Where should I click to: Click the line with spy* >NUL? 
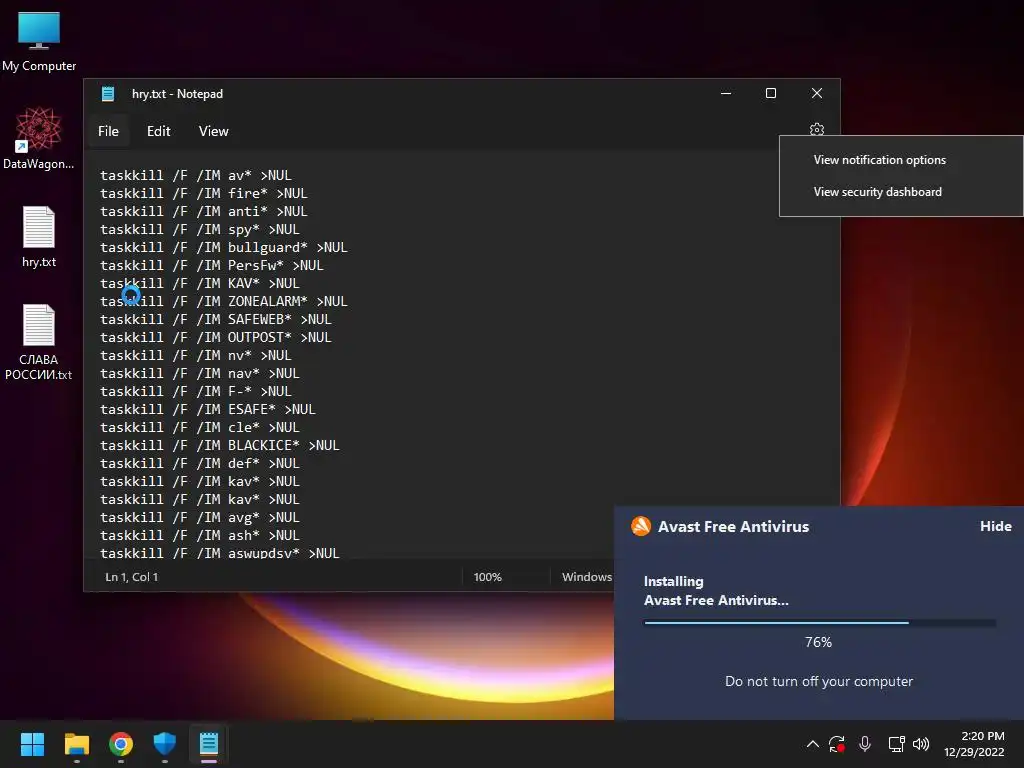tap(200, 229)
